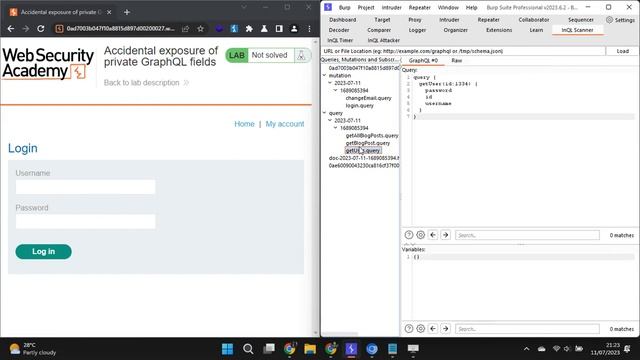
Task: Select changeEmail.query tree item
Action: 368,98
